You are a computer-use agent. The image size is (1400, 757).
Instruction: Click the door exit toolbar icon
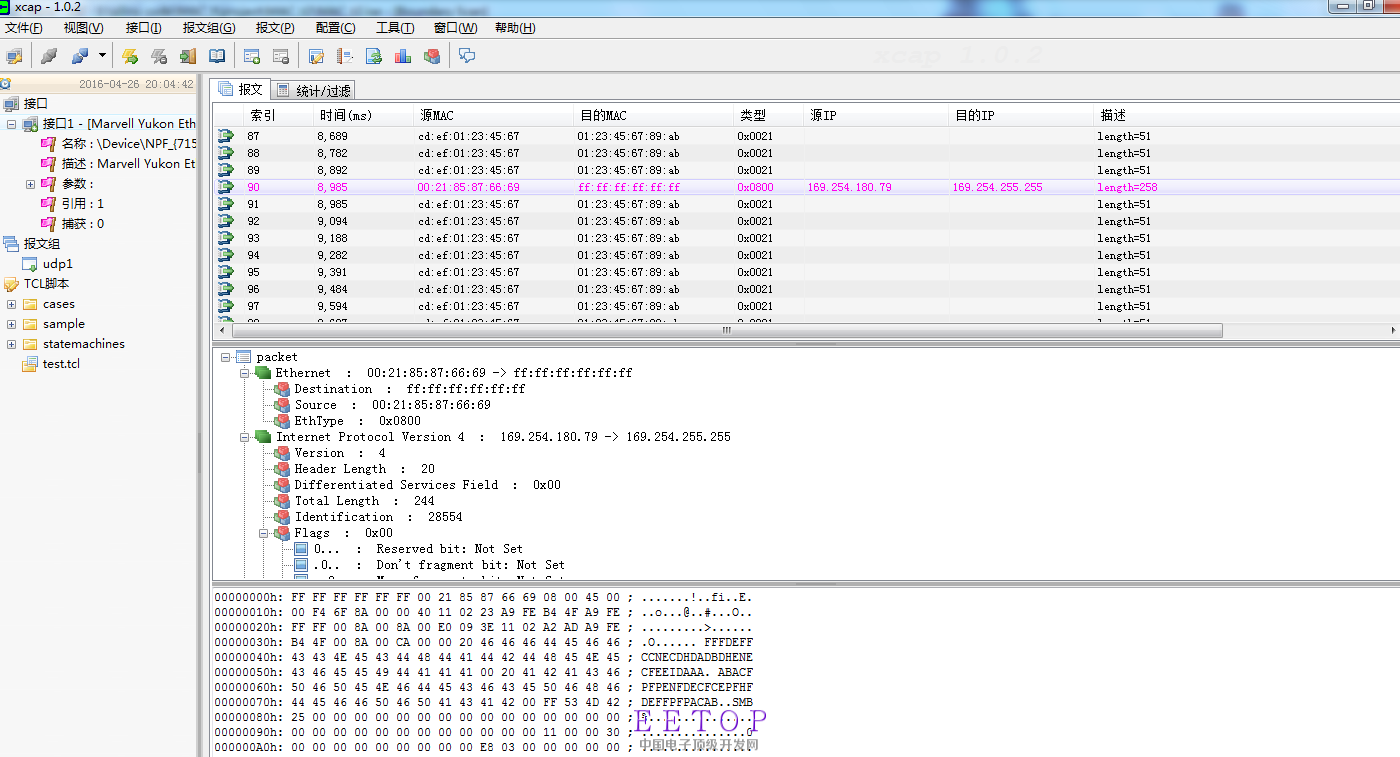(188, 56)
